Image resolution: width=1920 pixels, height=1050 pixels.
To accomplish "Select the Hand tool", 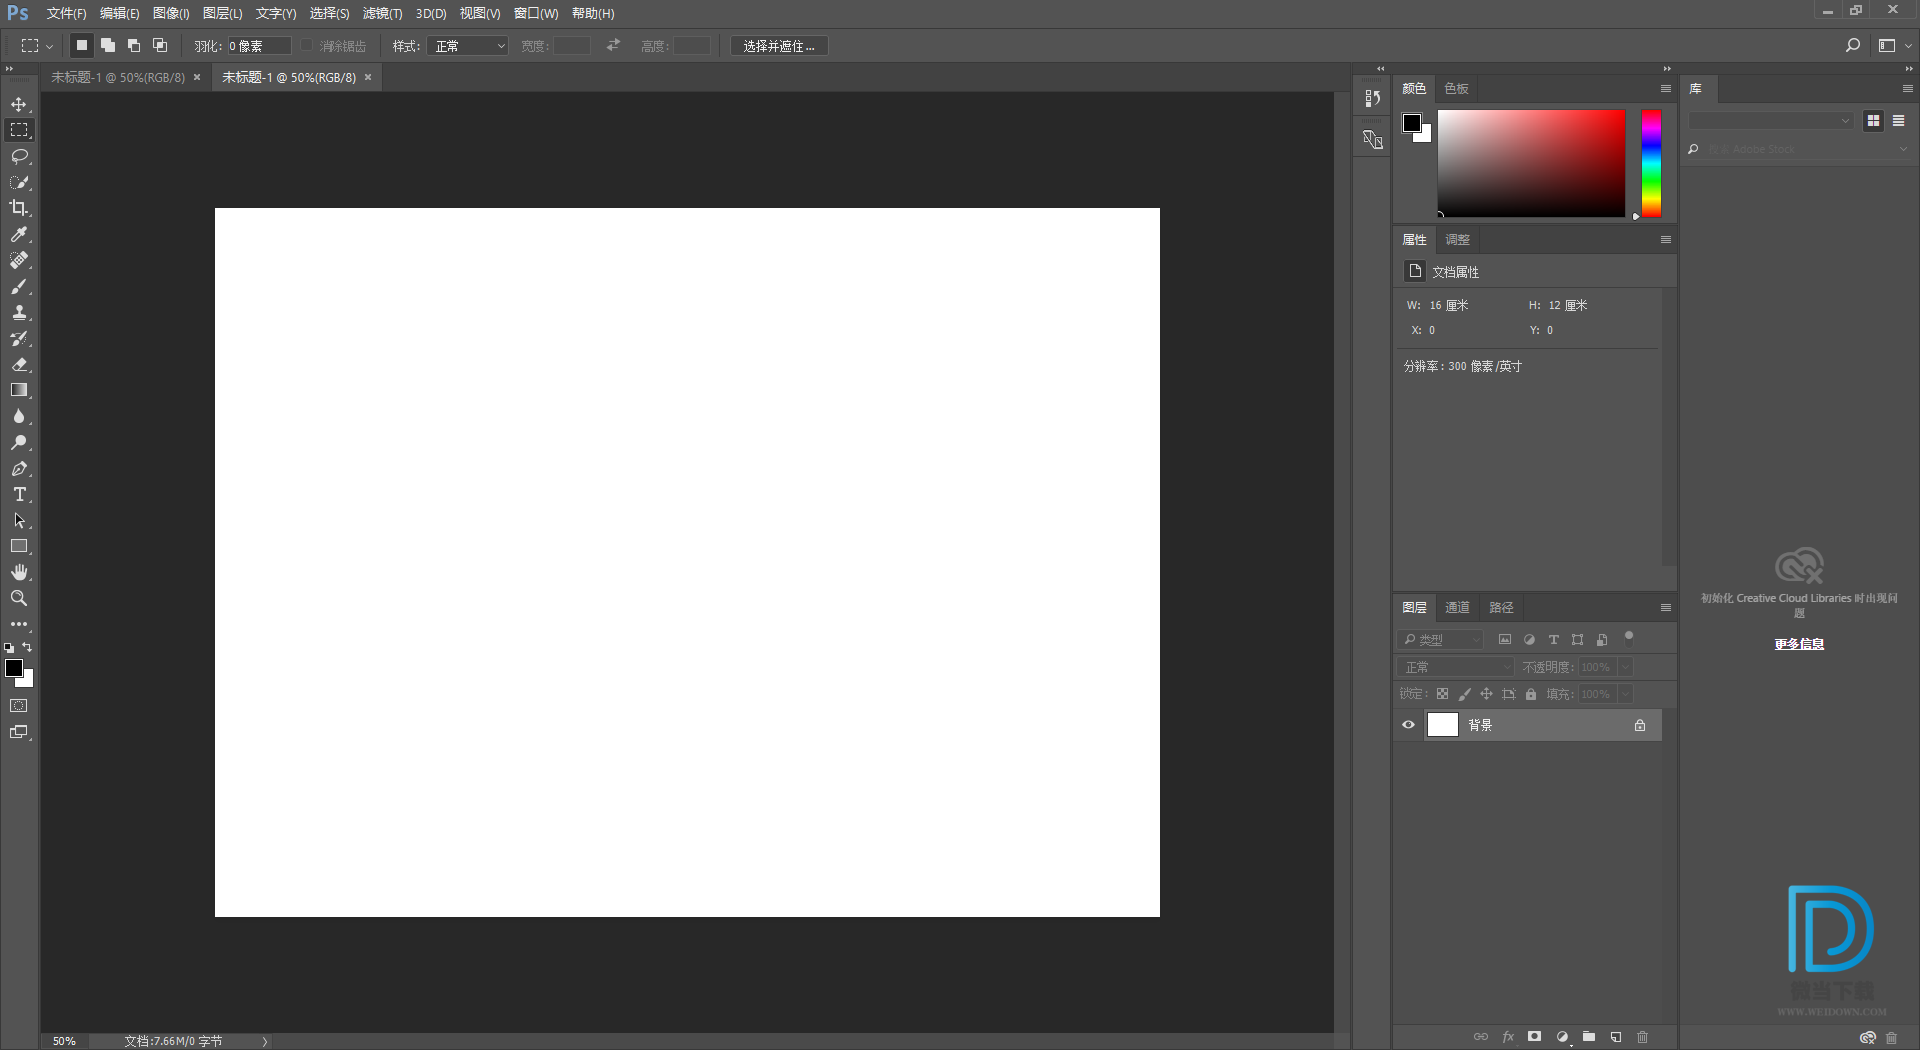I will (19, 572).
